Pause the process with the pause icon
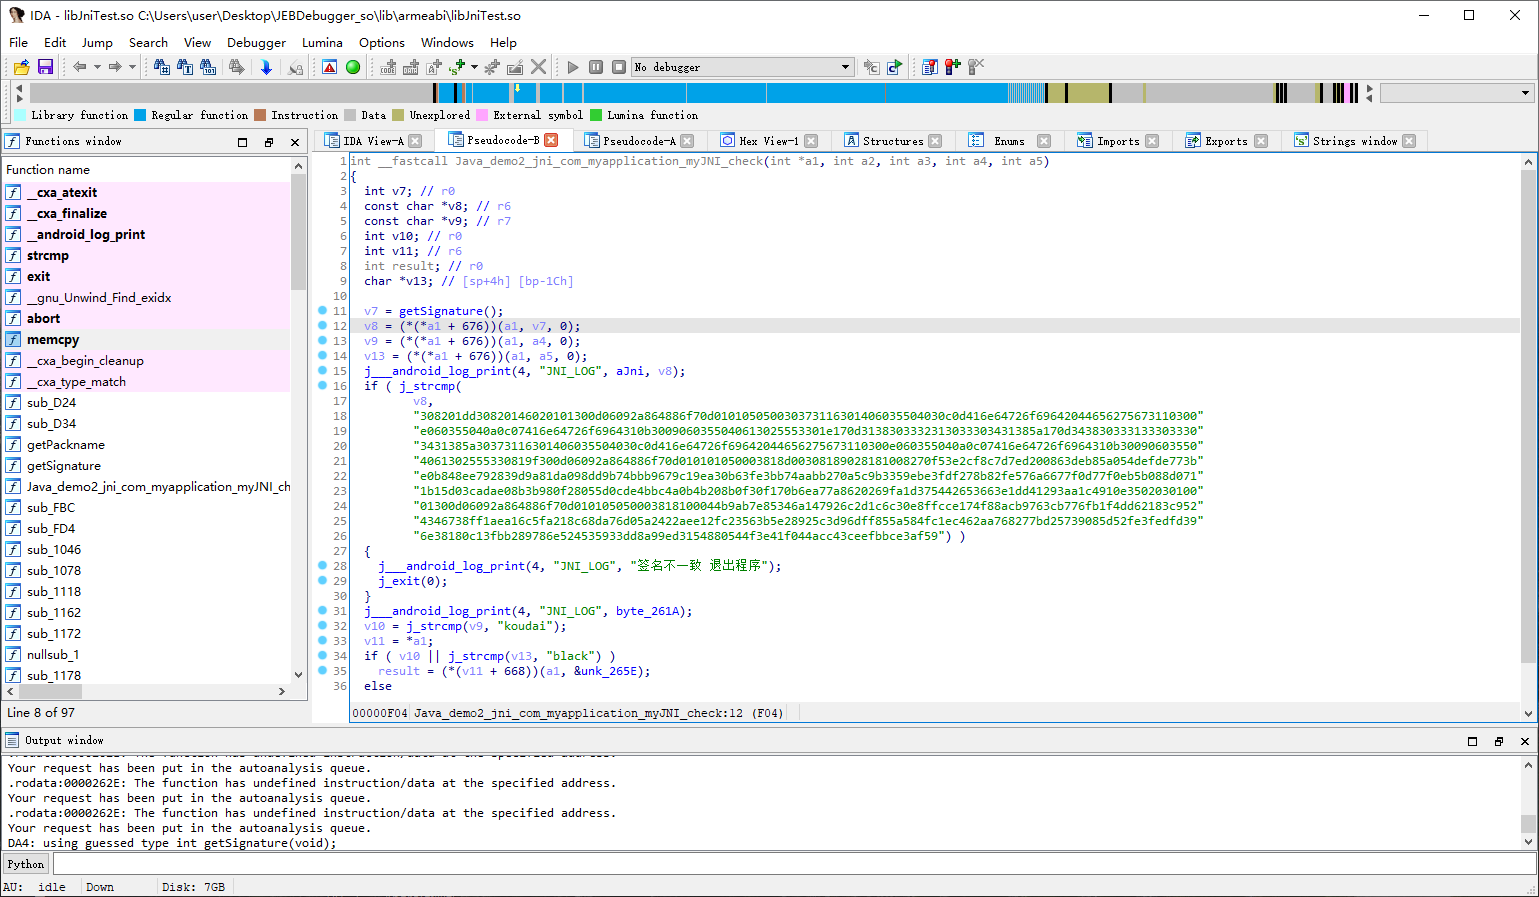The width and height of the screenshot is (1539, 897). point(596,67)
